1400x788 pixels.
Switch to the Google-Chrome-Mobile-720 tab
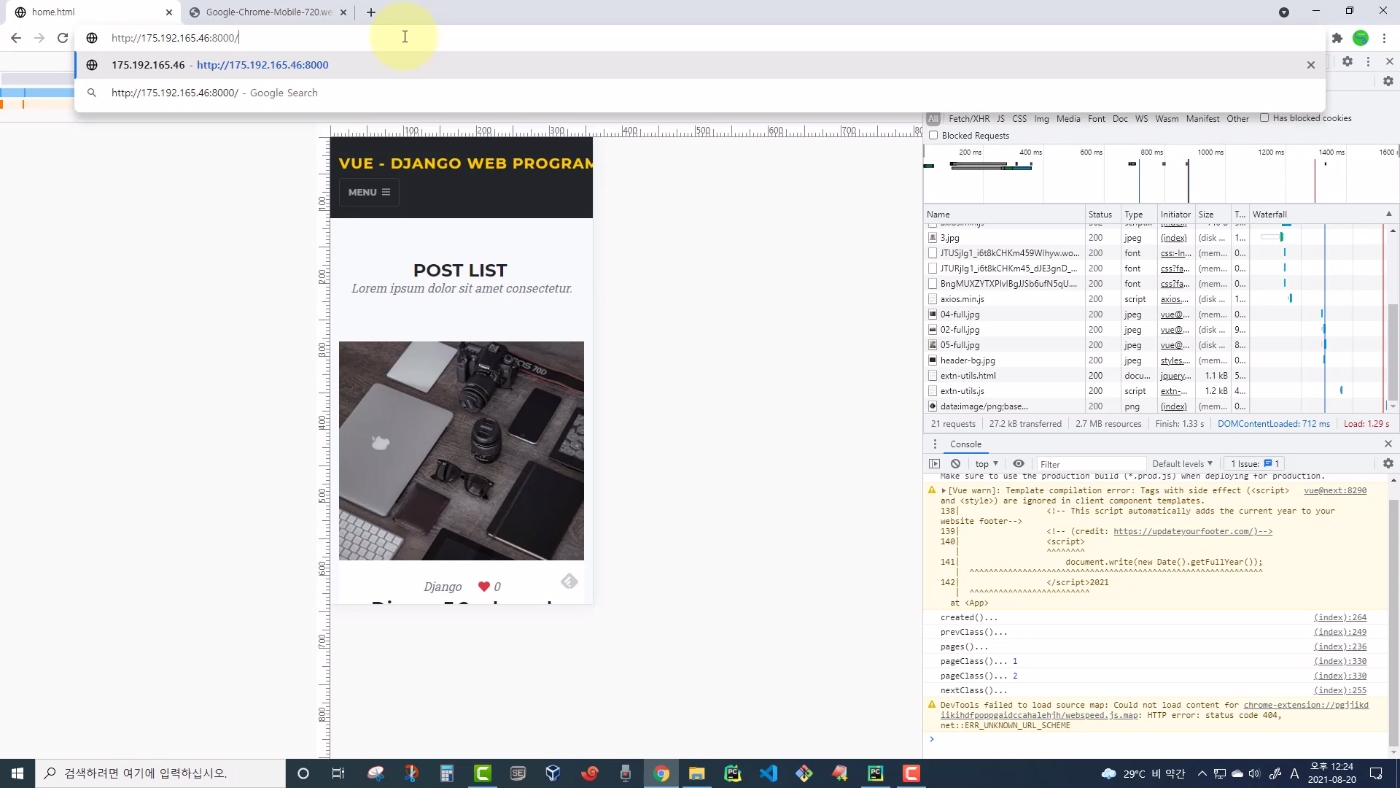click(266, 12)
